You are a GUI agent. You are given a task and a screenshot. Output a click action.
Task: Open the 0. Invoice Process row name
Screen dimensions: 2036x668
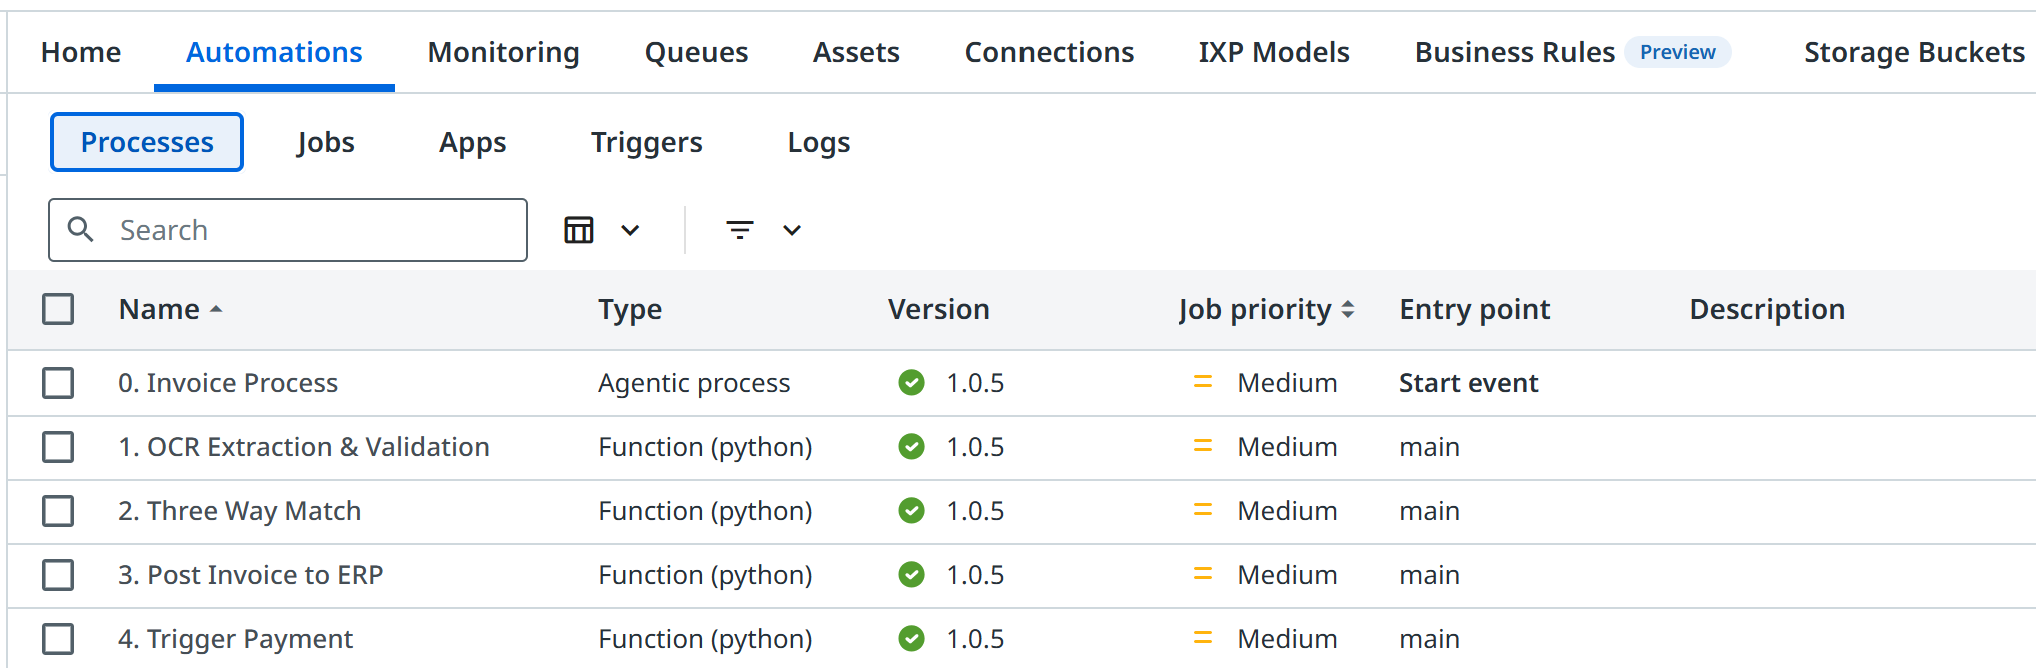click(x=228, y=383)
